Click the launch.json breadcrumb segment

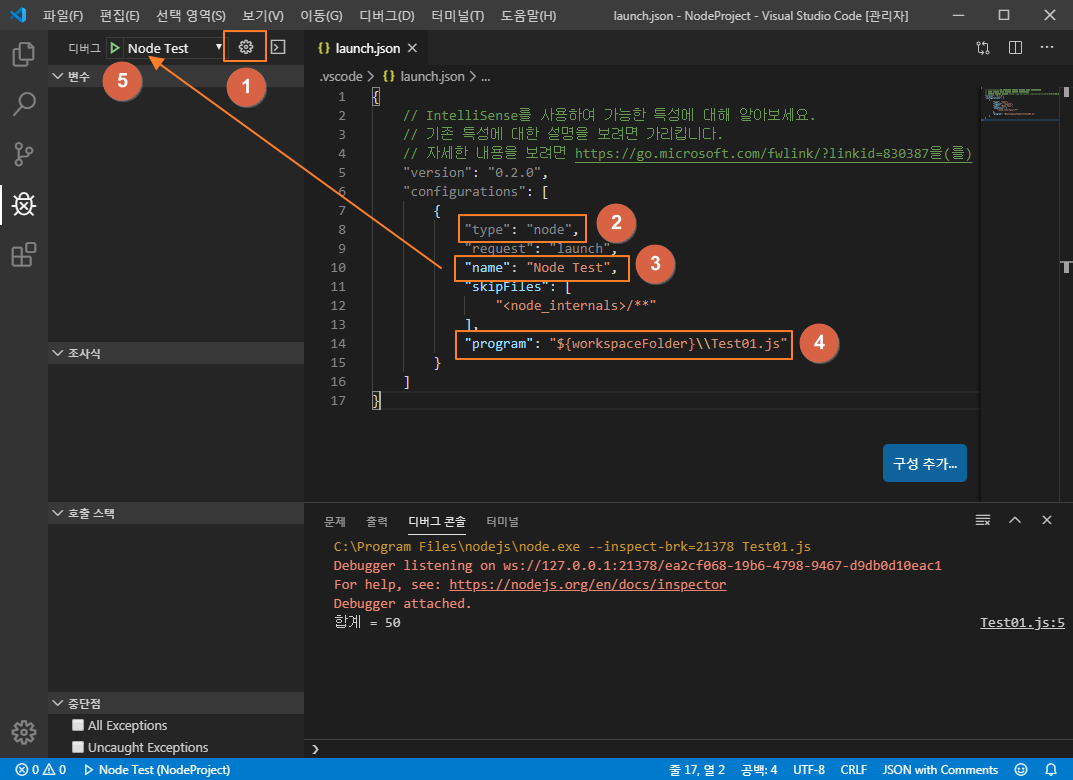pos(424,77)
